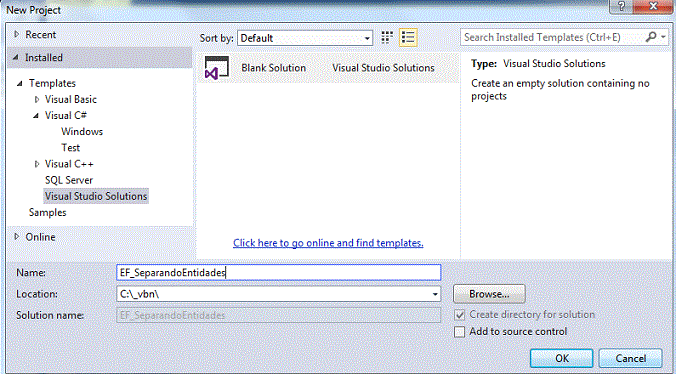Click the Visual C# category label
This screenshot has height=374, width=676.
point(66,116)
